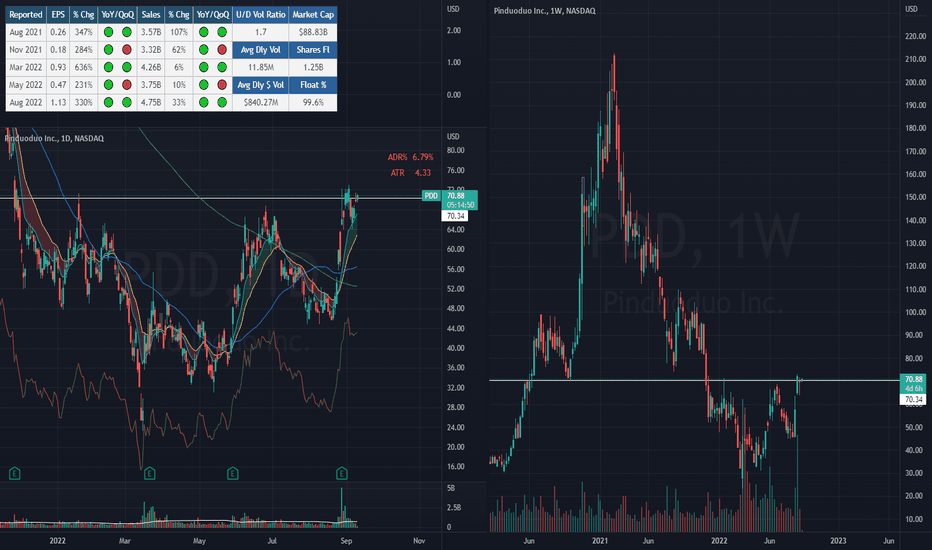Click the red QoQ dot in May 2022 Sales row
The width and height of the screenshot is (932, 550).
coord(222,85)
